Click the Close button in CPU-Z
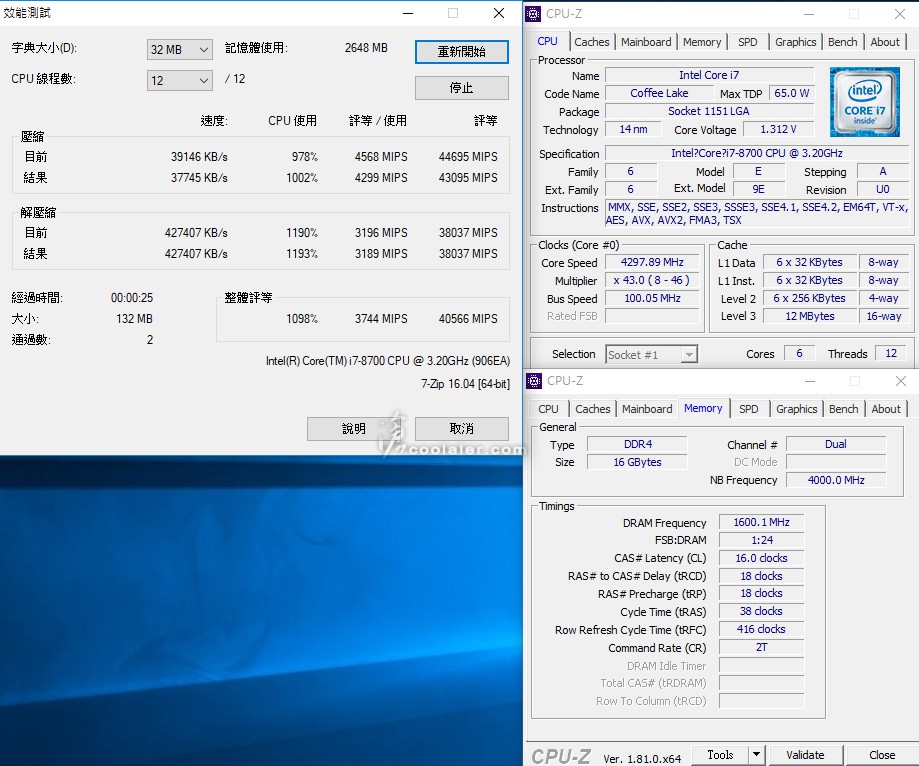This screenshot has width=919, height=766. [x=882, y=755]
